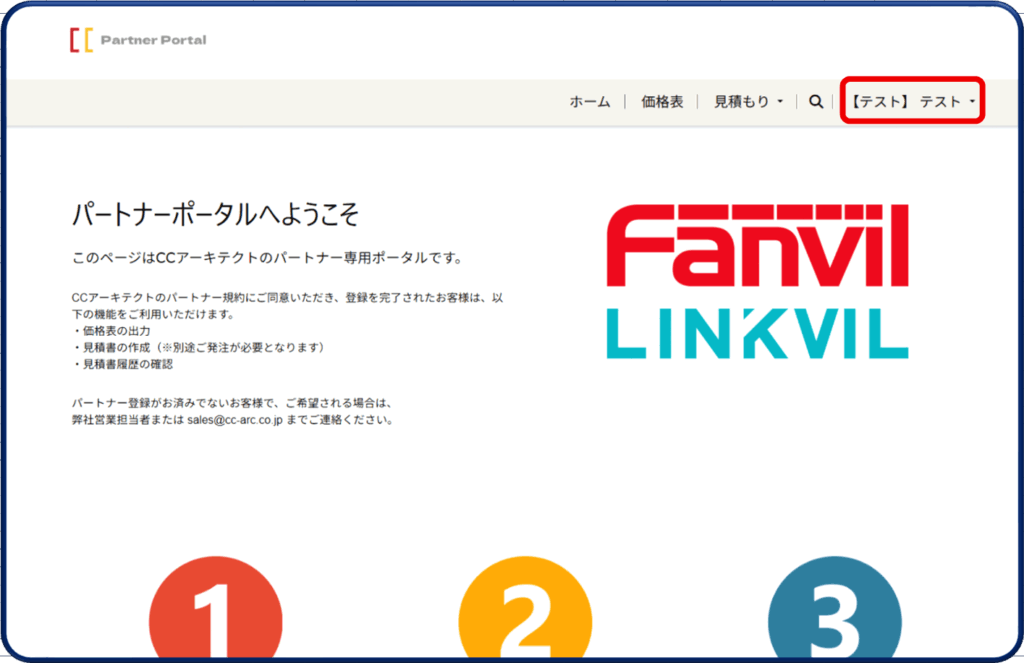The width and height of the screenshot is (1024, 663).
Task: Click the text ・見積書履歴の確認
Action: coord(122,364)
